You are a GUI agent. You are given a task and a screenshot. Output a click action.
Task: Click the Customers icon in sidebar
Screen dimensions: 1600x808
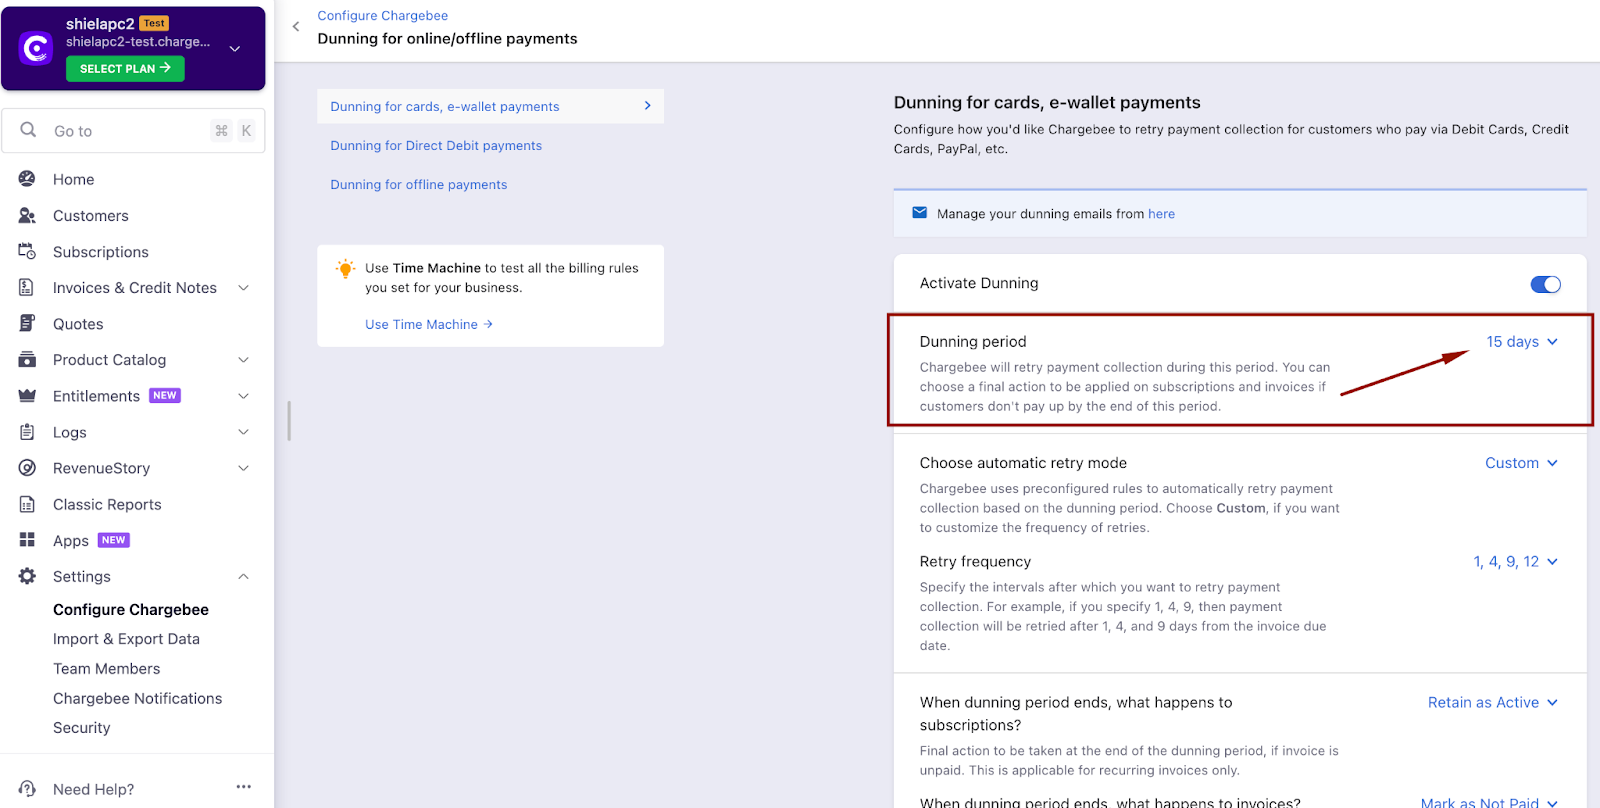coord(27,216)
